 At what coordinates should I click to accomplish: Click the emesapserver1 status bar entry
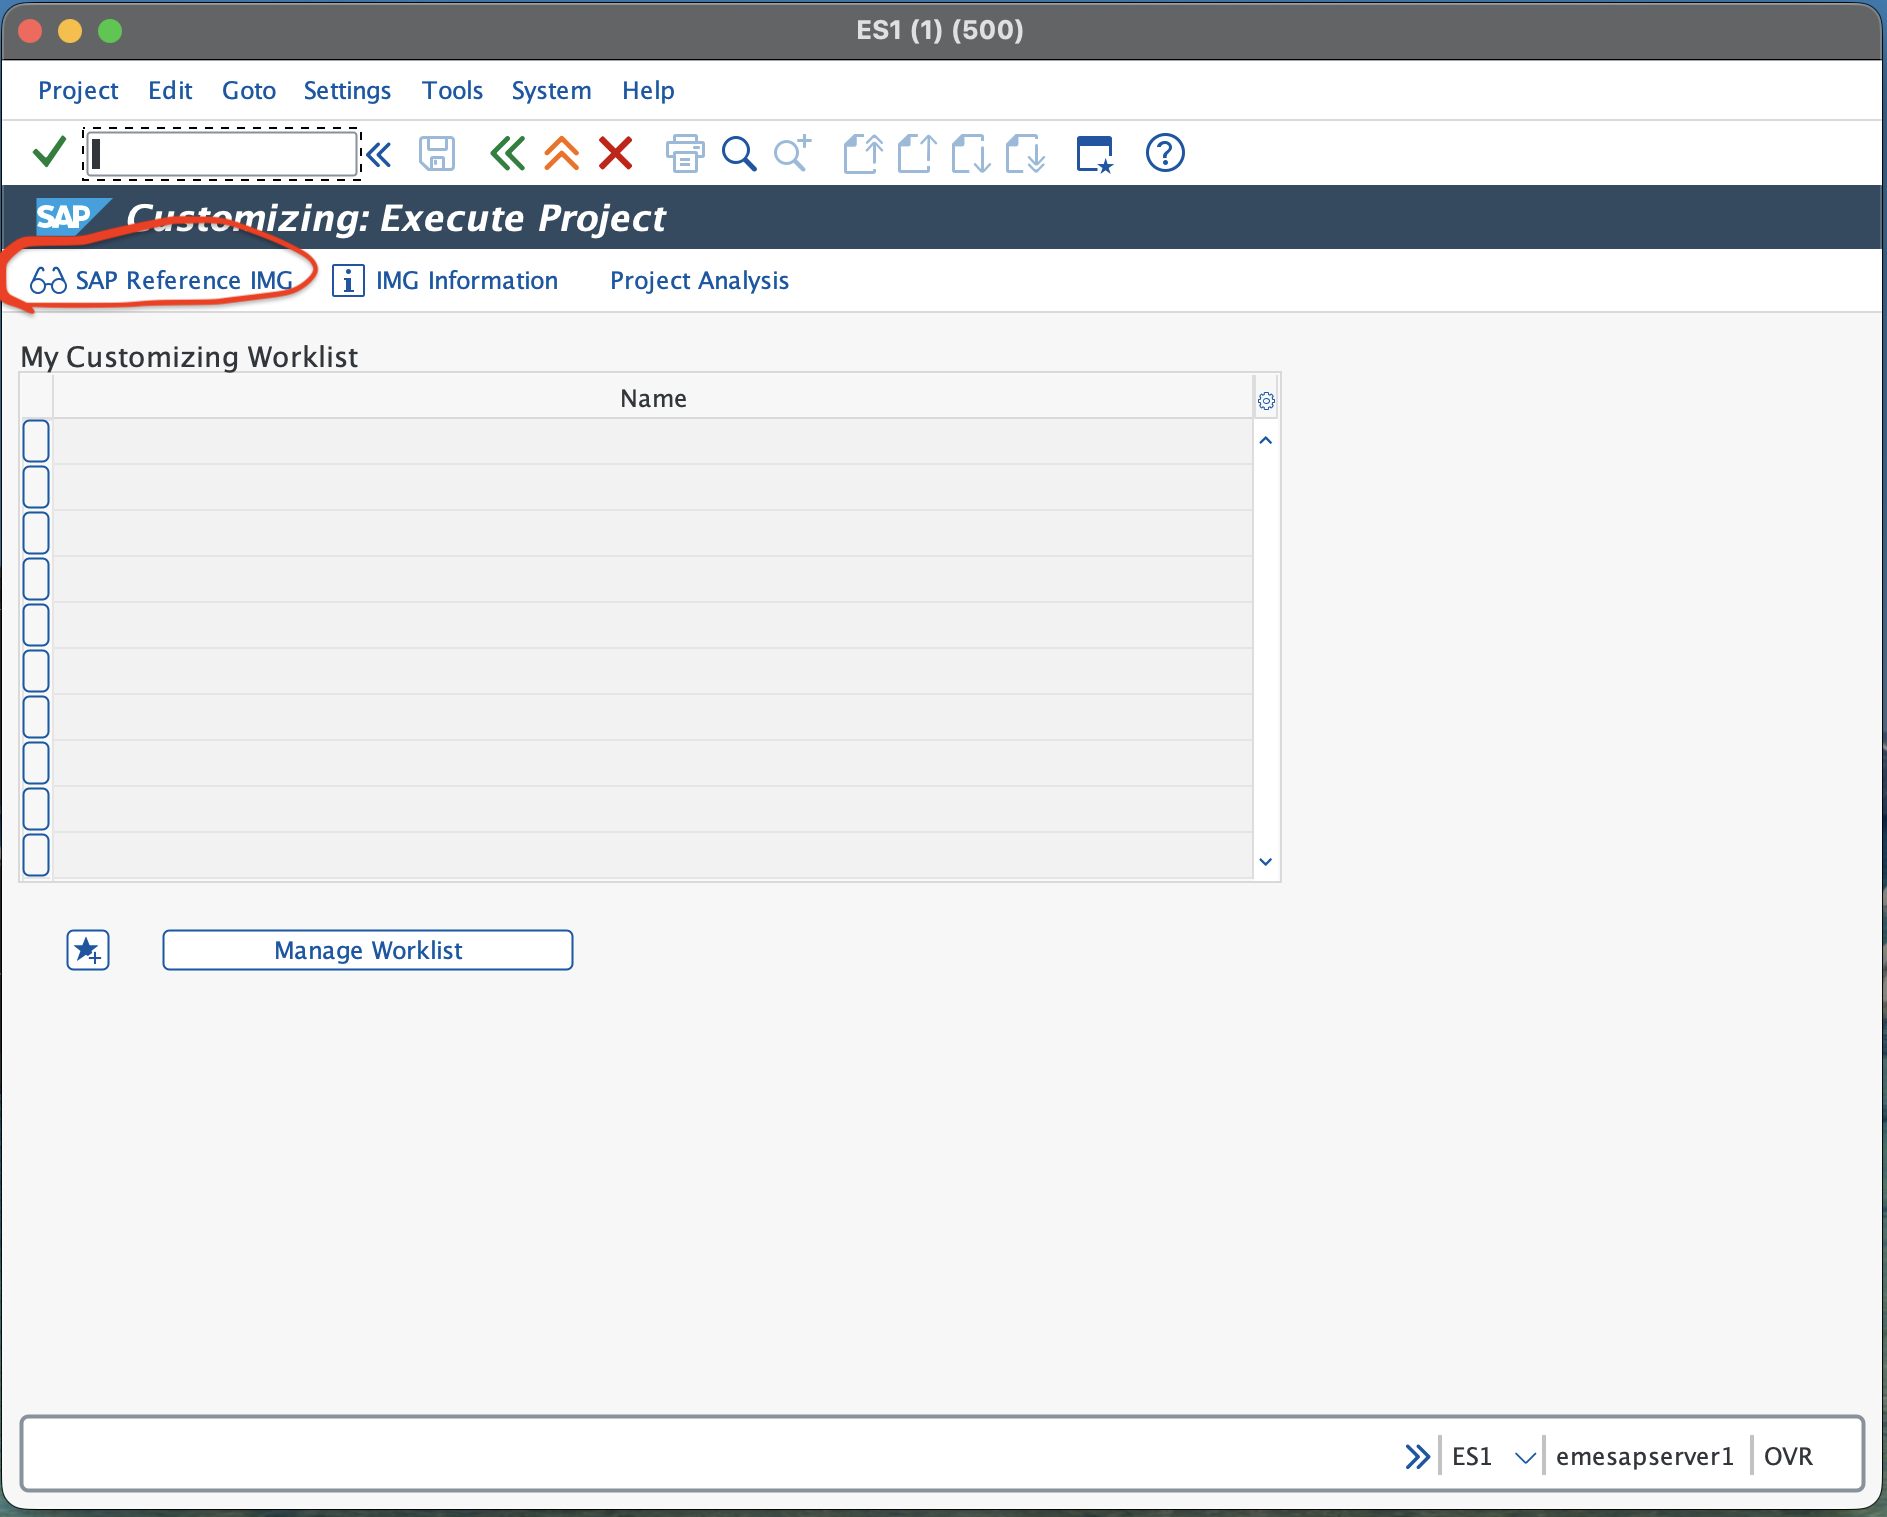1645,1456
